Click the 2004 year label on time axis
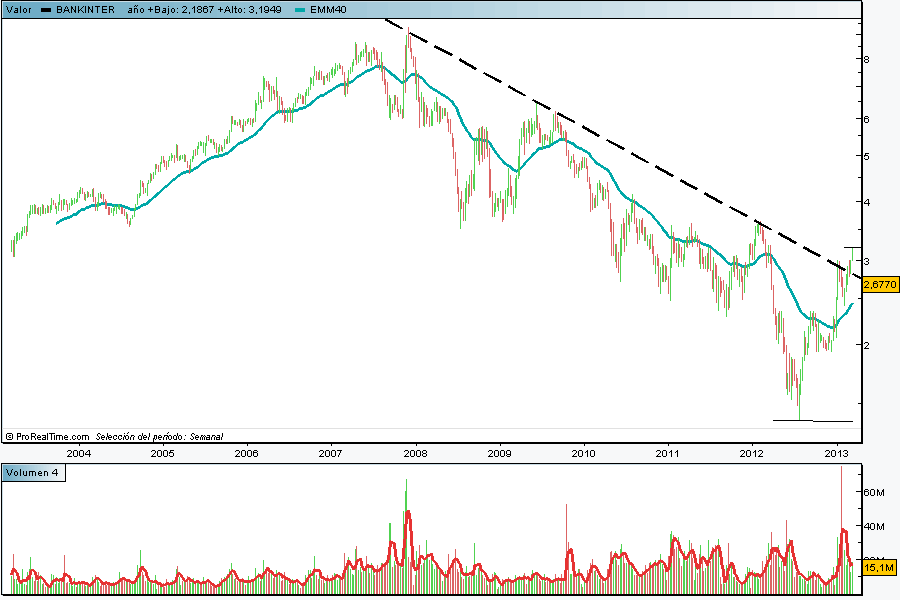Screen dimensions: 900x600 click(78, 454)
